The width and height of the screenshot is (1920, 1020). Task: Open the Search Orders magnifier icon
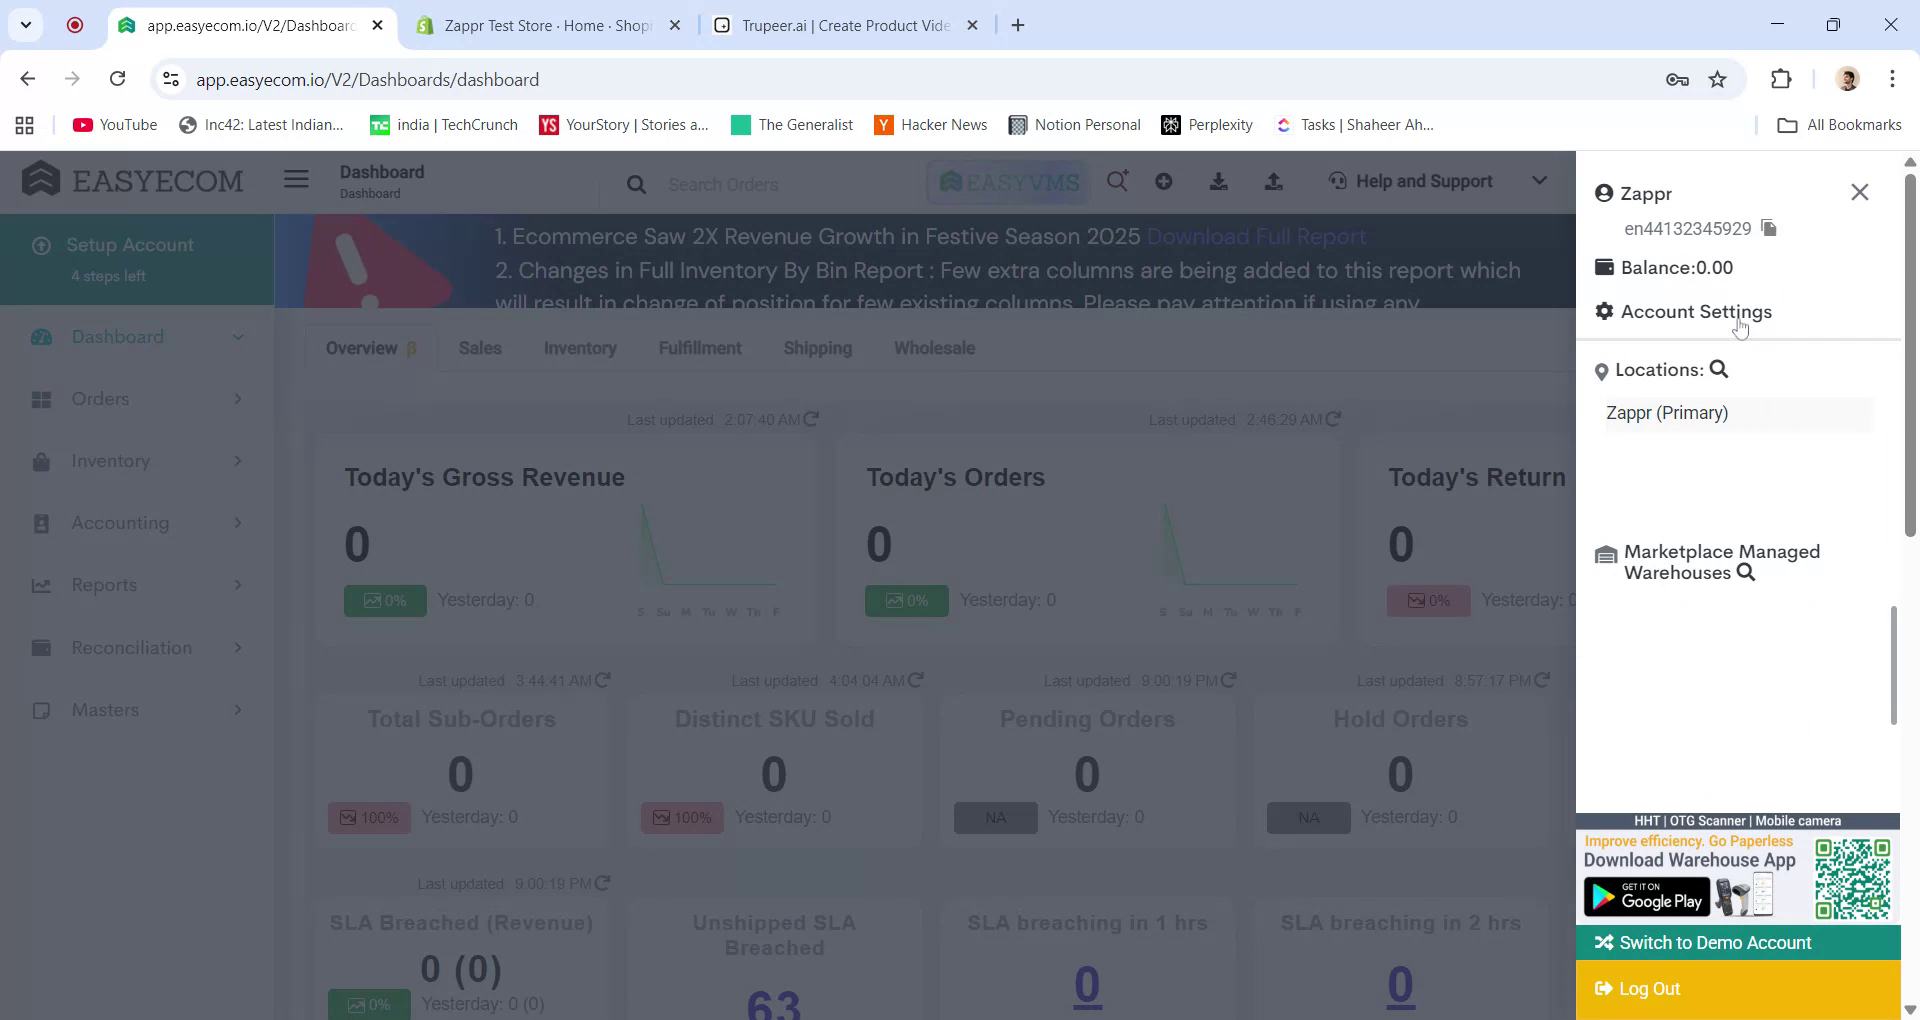636,184
